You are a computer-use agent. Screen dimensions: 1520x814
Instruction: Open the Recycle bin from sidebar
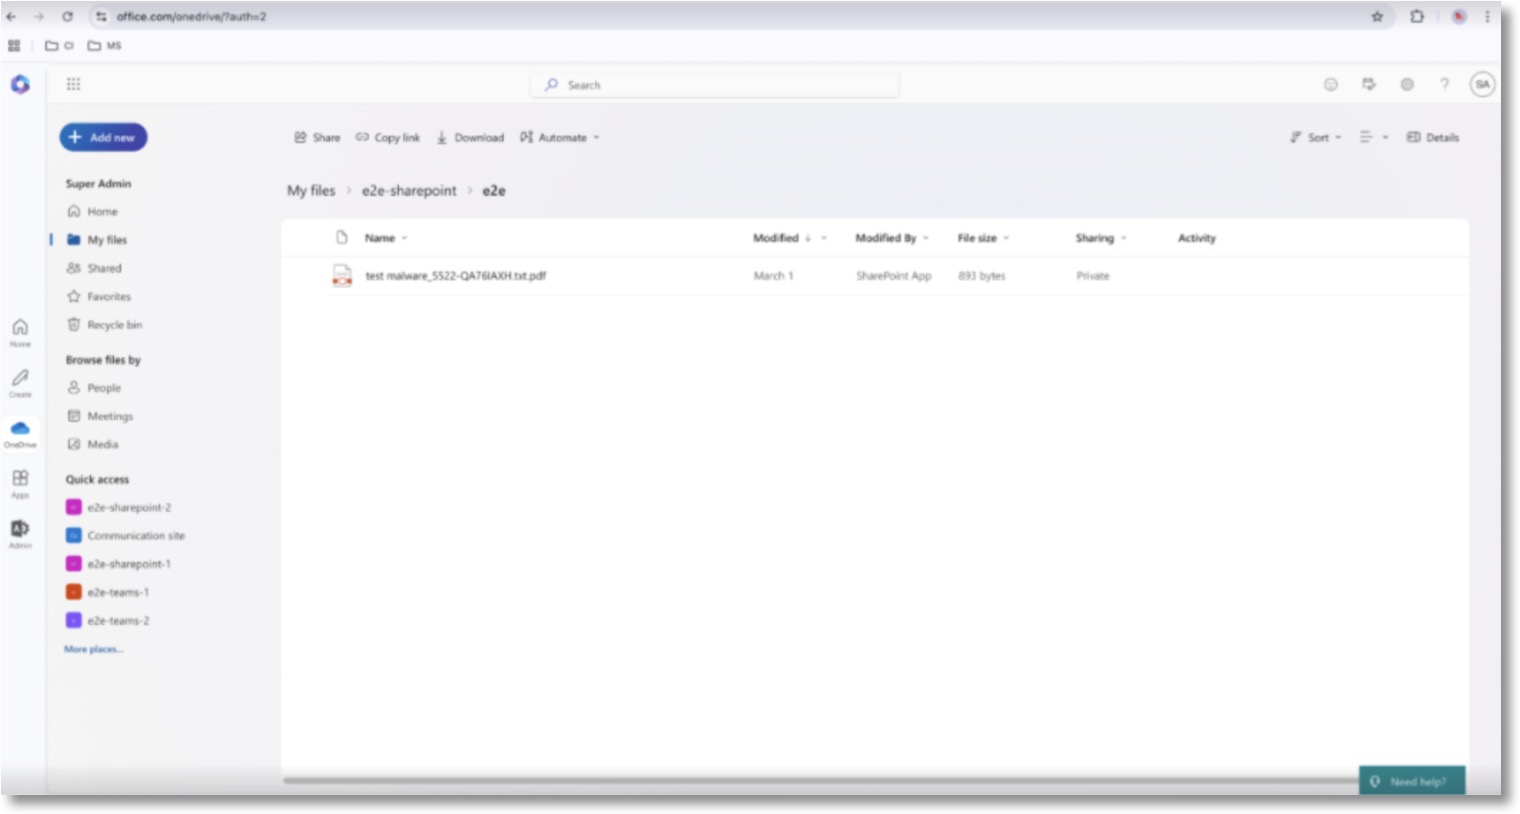pyautogui.click(x=113, y=325)
